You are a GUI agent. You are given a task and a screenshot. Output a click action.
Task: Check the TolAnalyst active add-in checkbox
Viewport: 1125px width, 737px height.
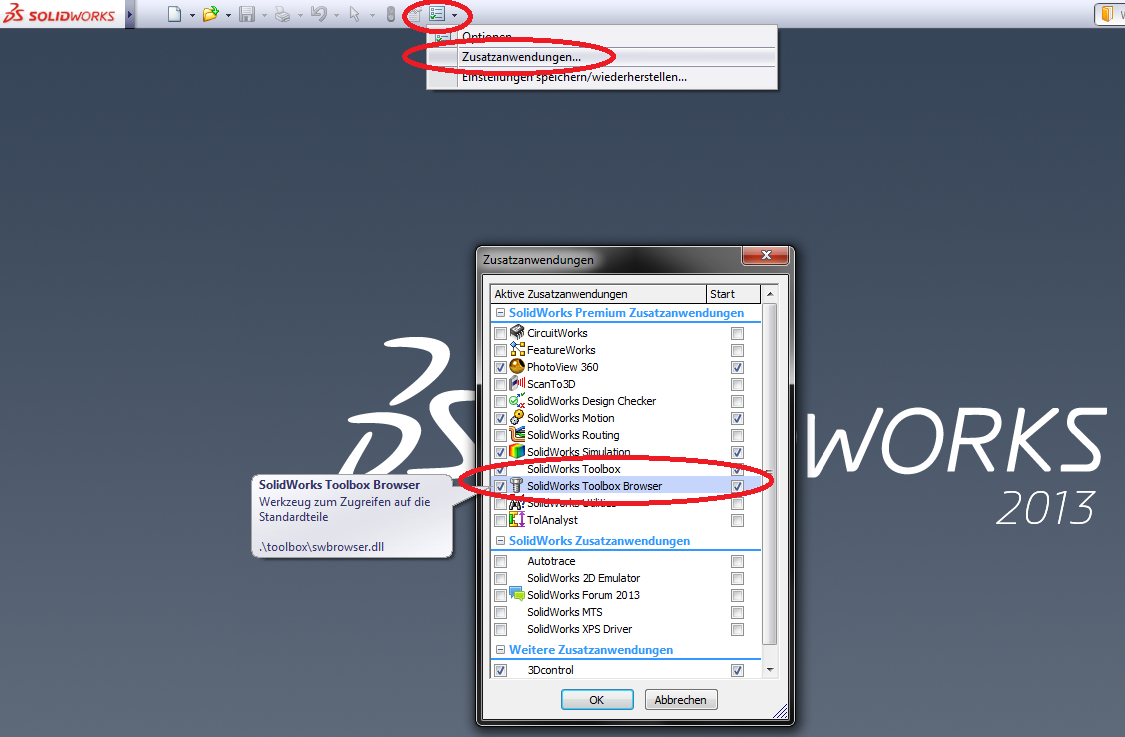click(501, 520)
